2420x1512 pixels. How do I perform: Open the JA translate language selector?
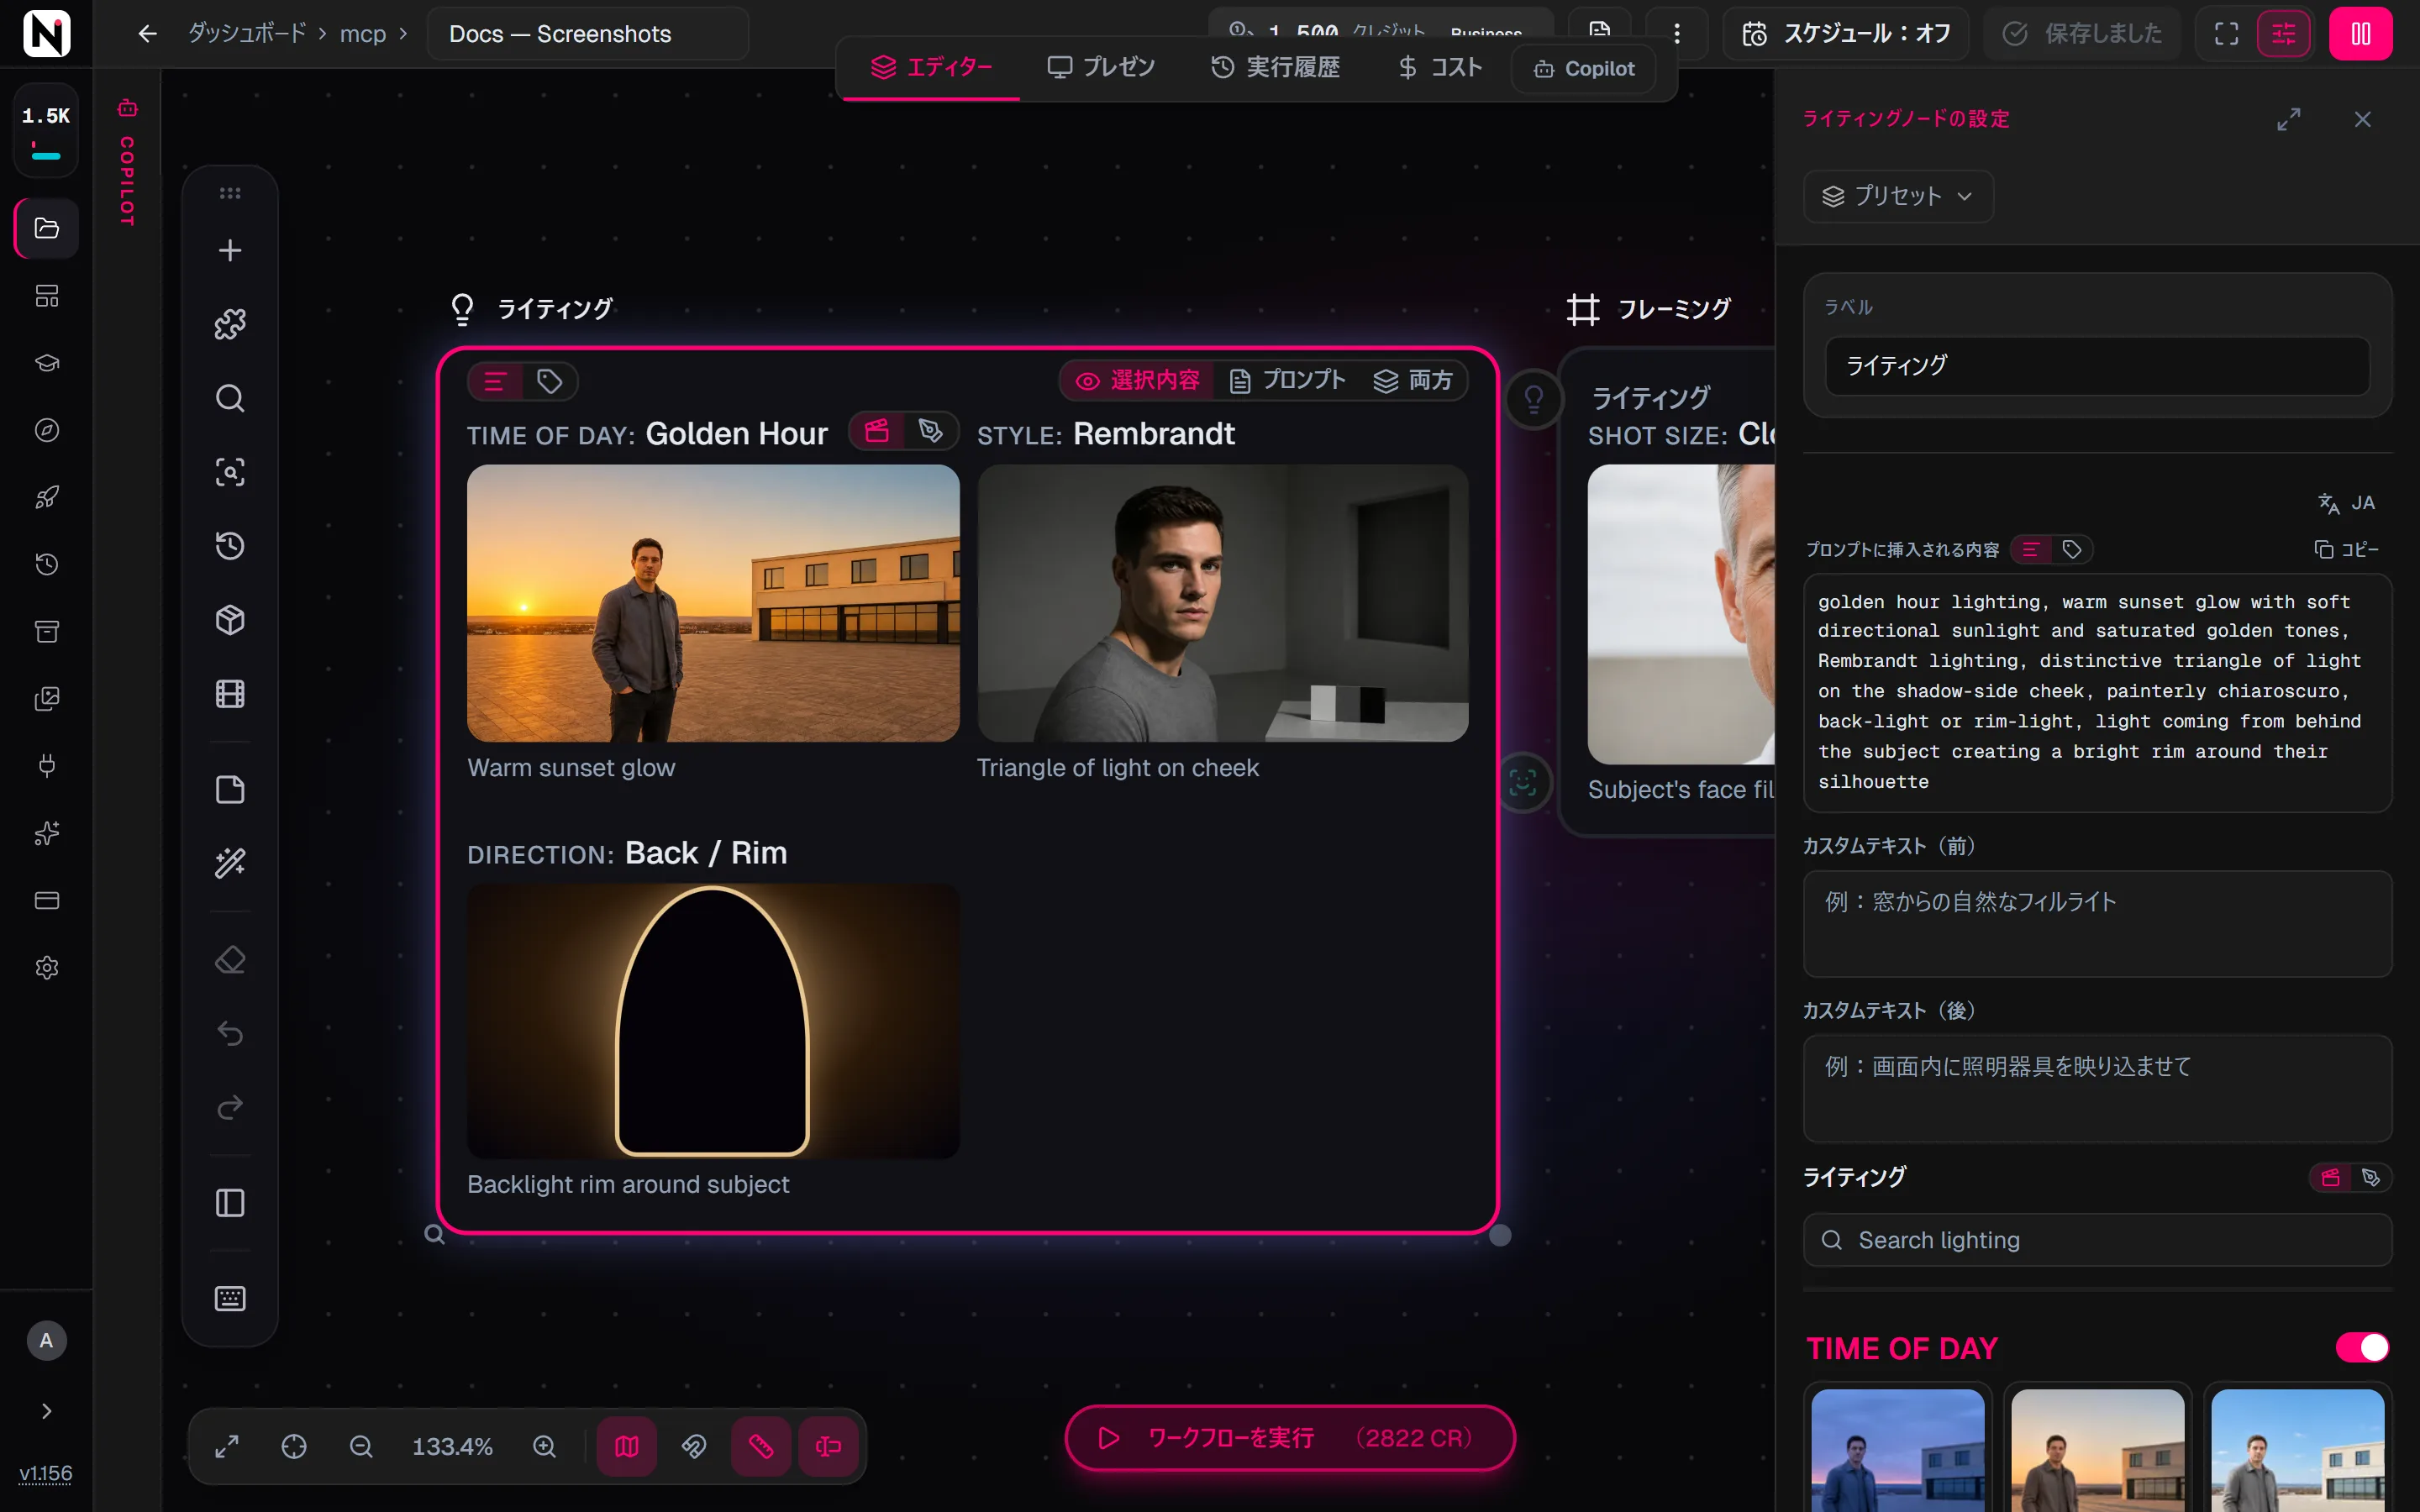click(2346, 503)
